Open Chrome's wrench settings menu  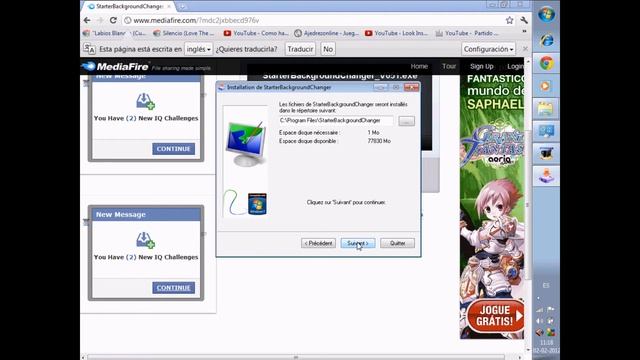click(524, 20)
